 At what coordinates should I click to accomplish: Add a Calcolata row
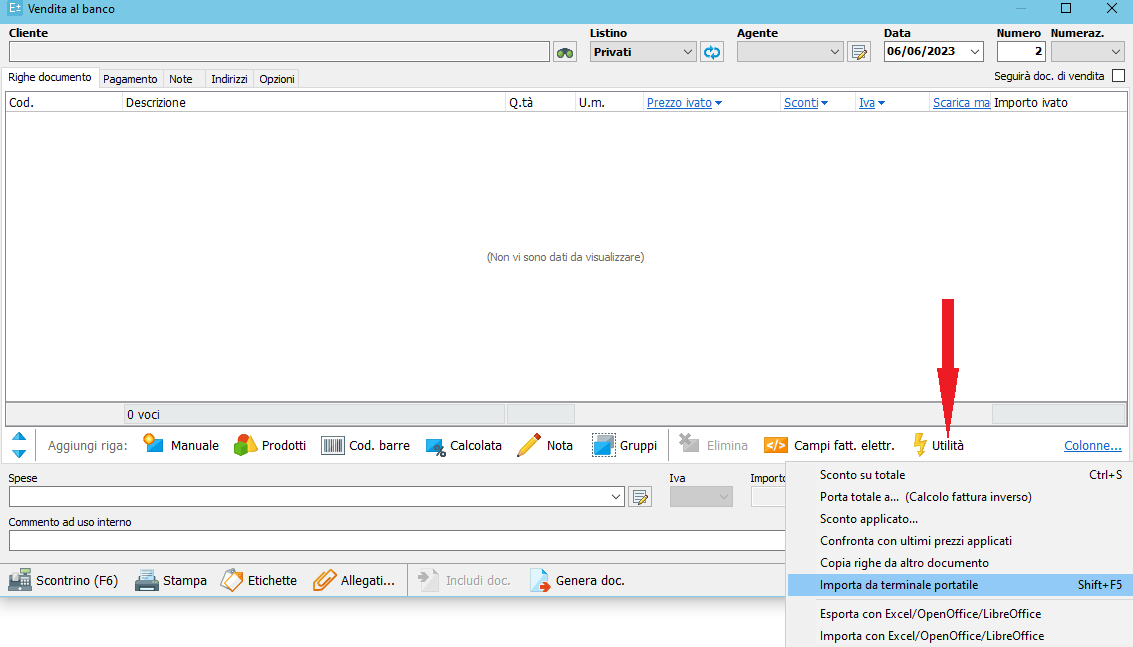[x=464, y=445]
